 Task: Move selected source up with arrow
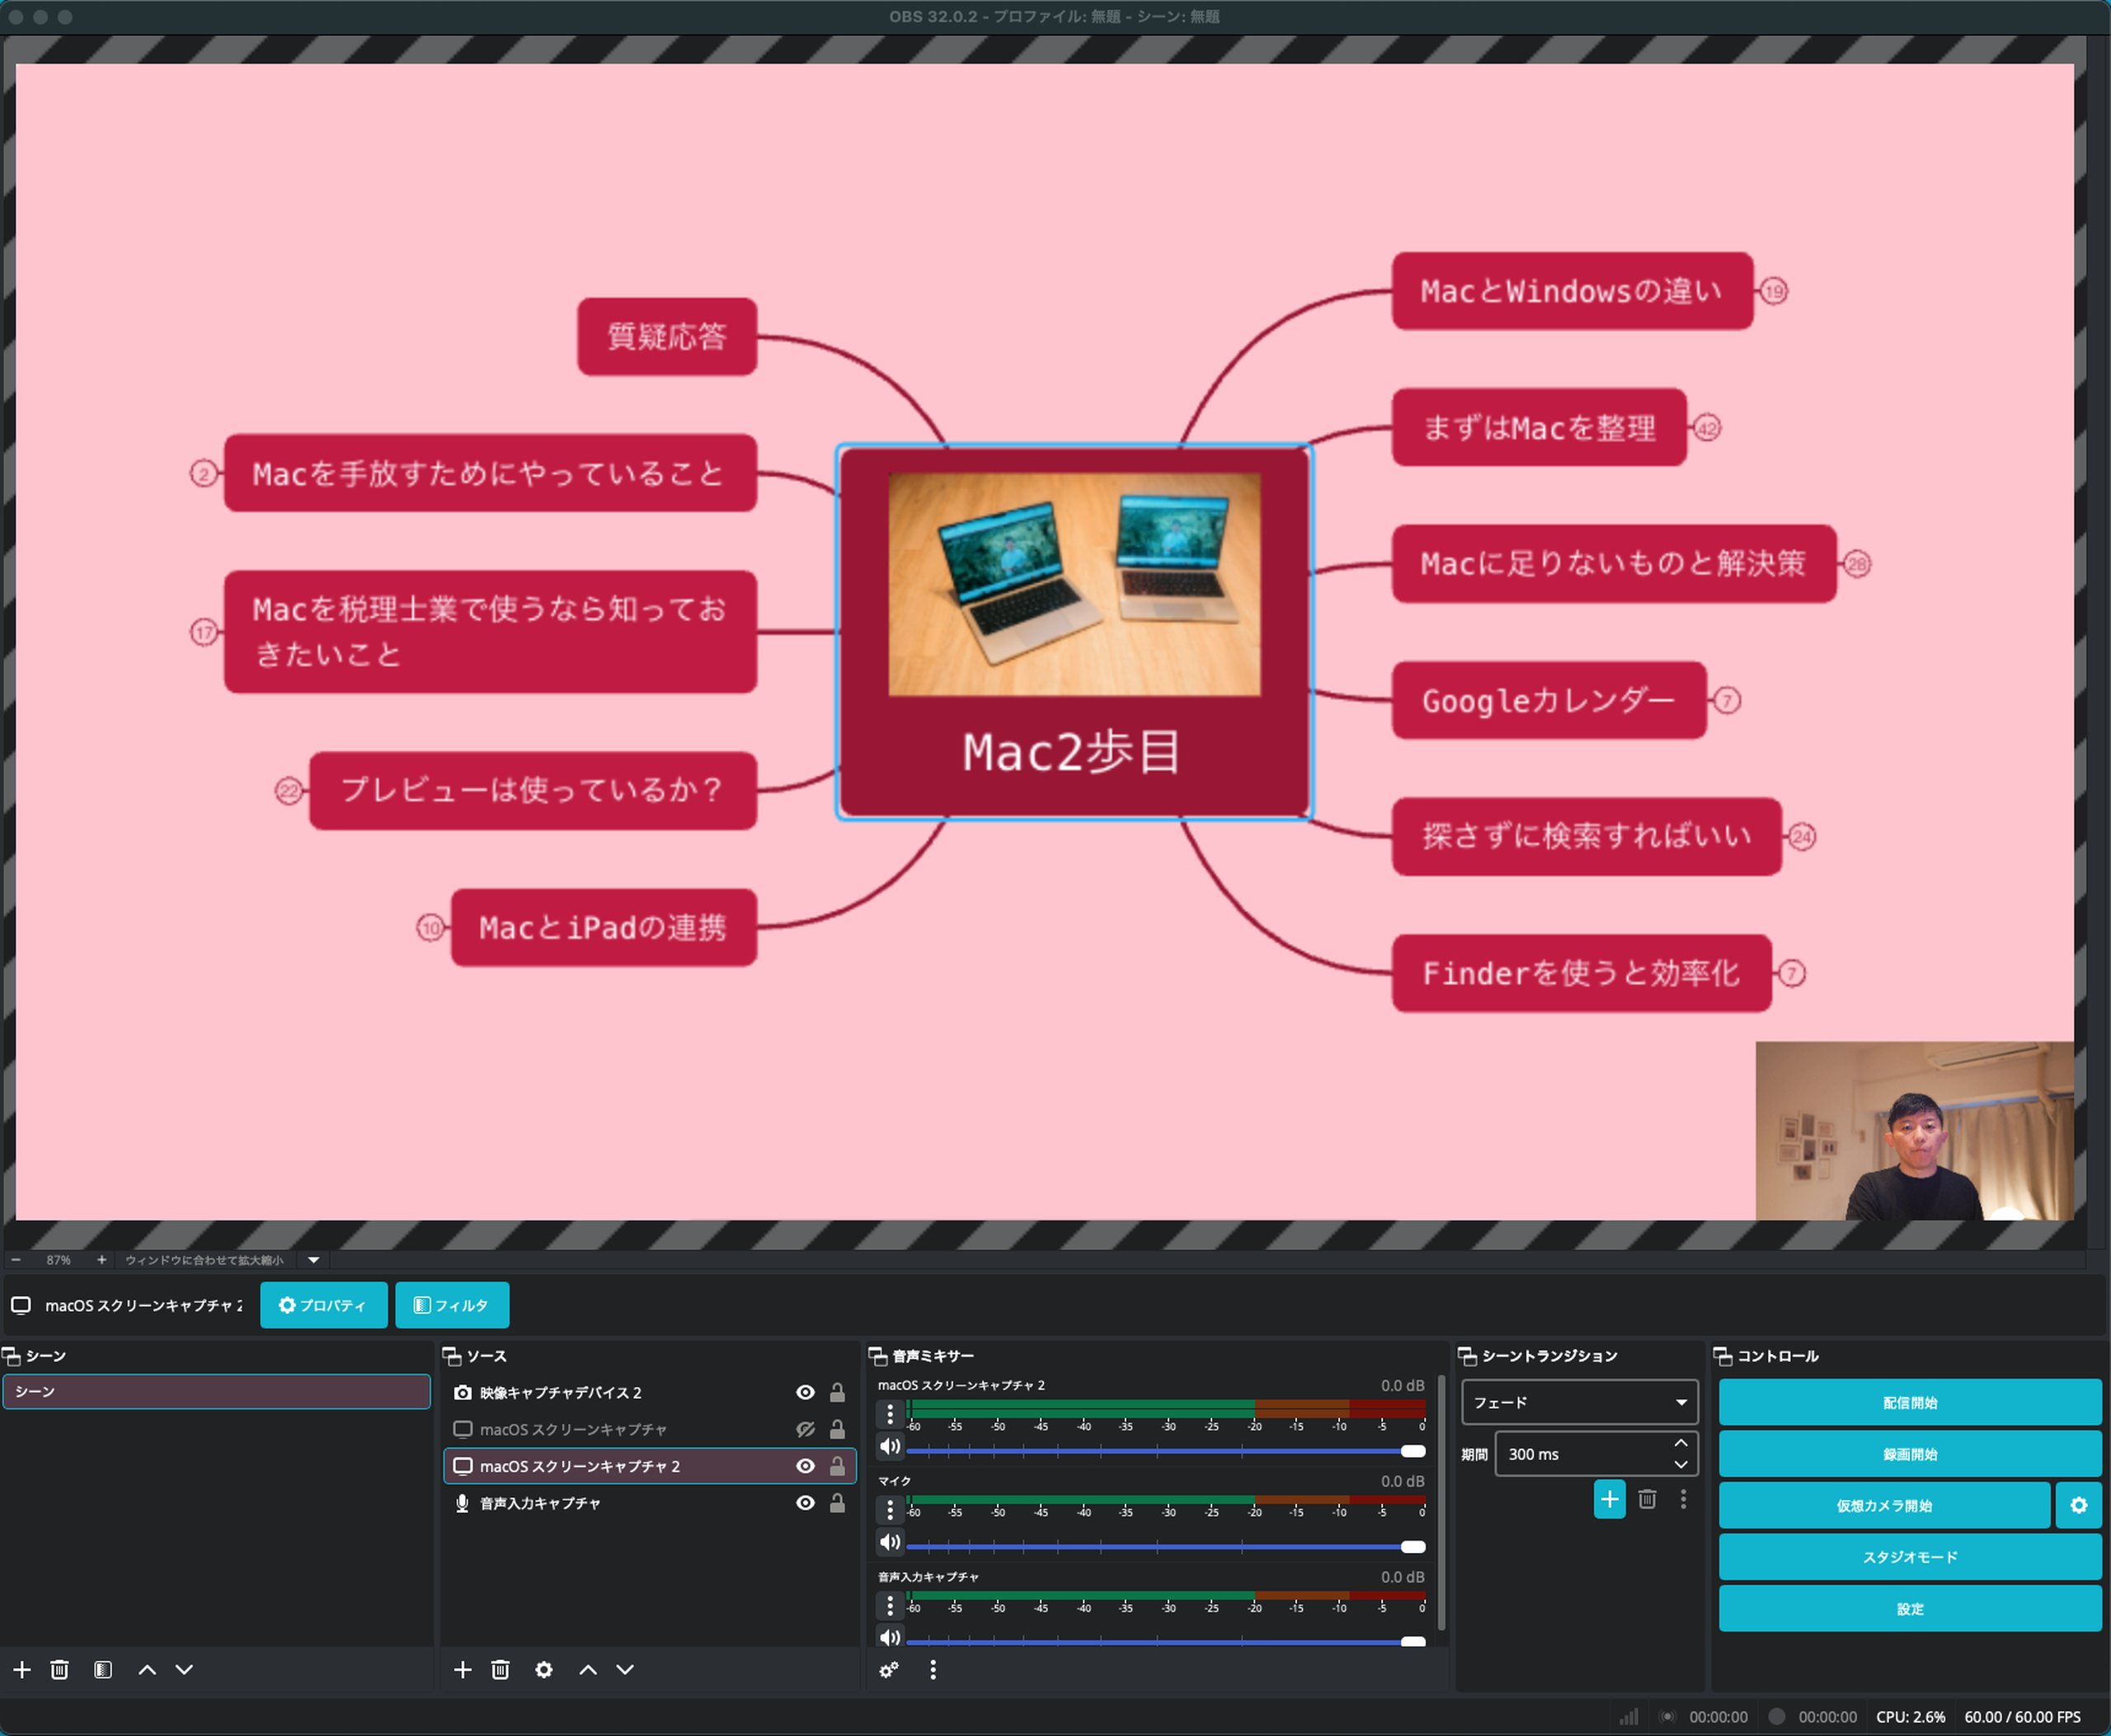point(587,1669)
